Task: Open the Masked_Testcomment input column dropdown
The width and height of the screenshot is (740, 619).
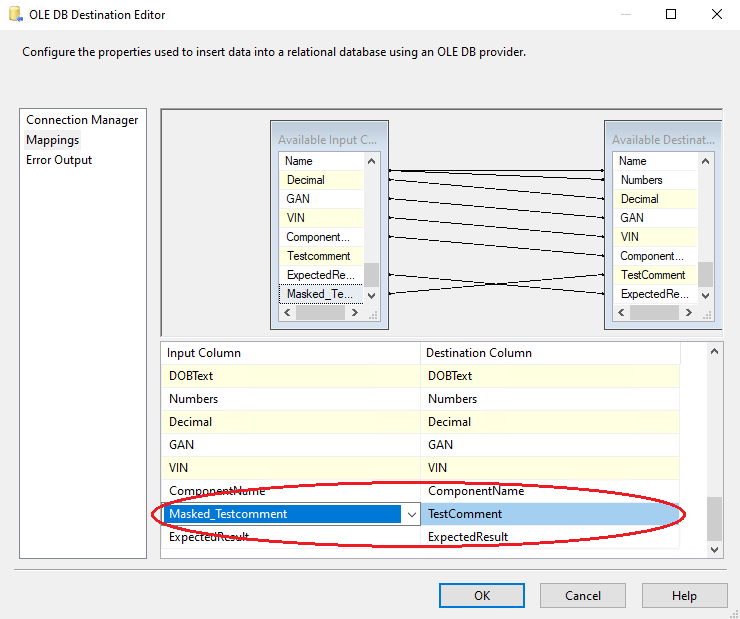Action: click(411, 514)
